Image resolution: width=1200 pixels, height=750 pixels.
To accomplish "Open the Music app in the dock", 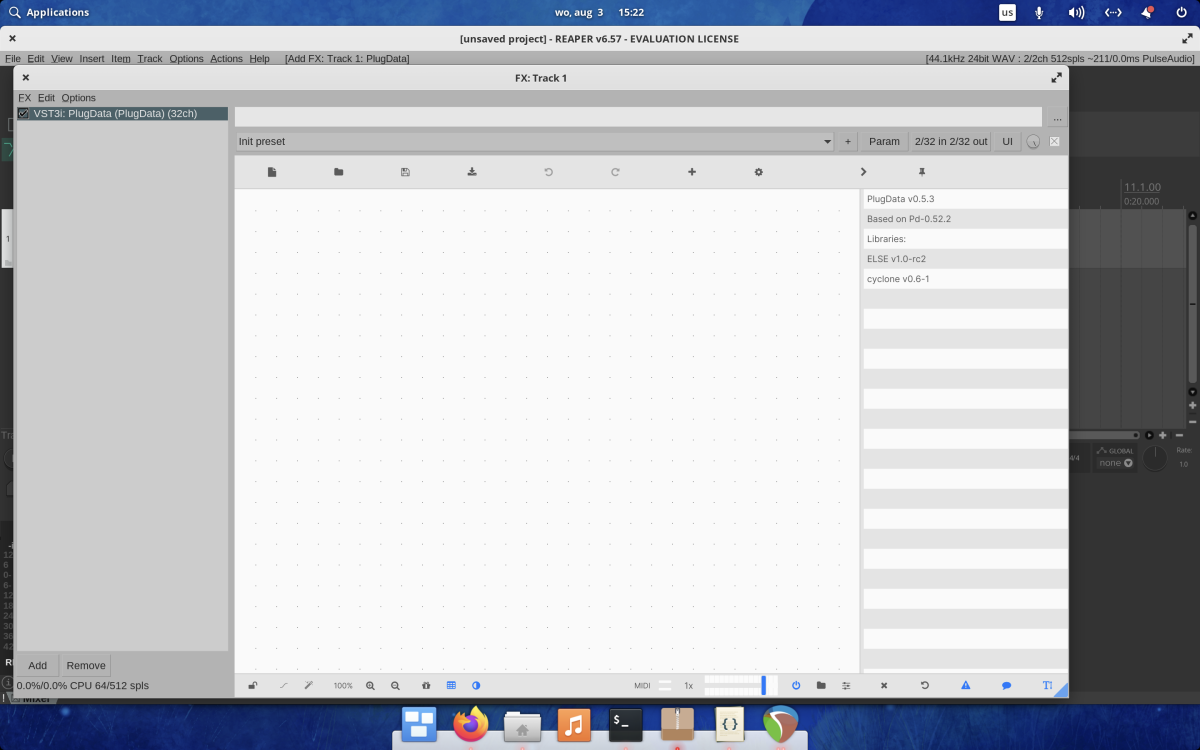I will tap(574, 723).
